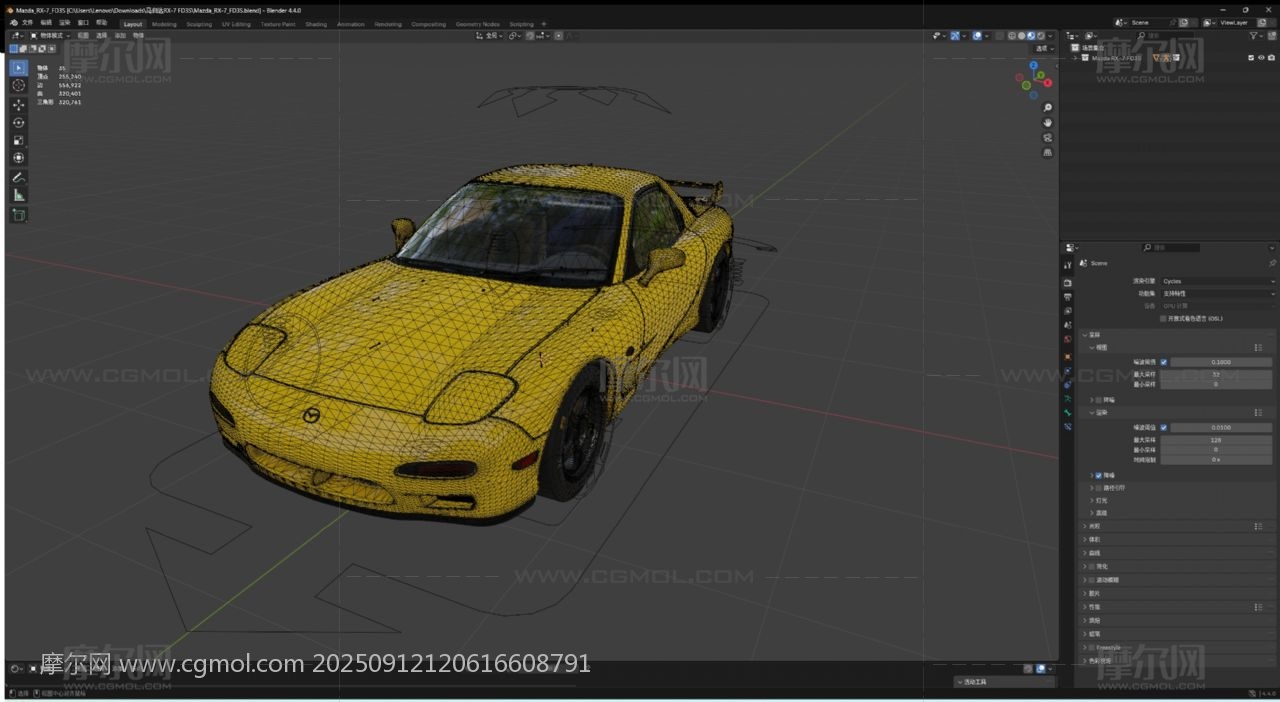This screenshot has width=1280, height=702.
Task: Toggle Open Shading Language (OSL) checkbox
Action: (1163, 319)
